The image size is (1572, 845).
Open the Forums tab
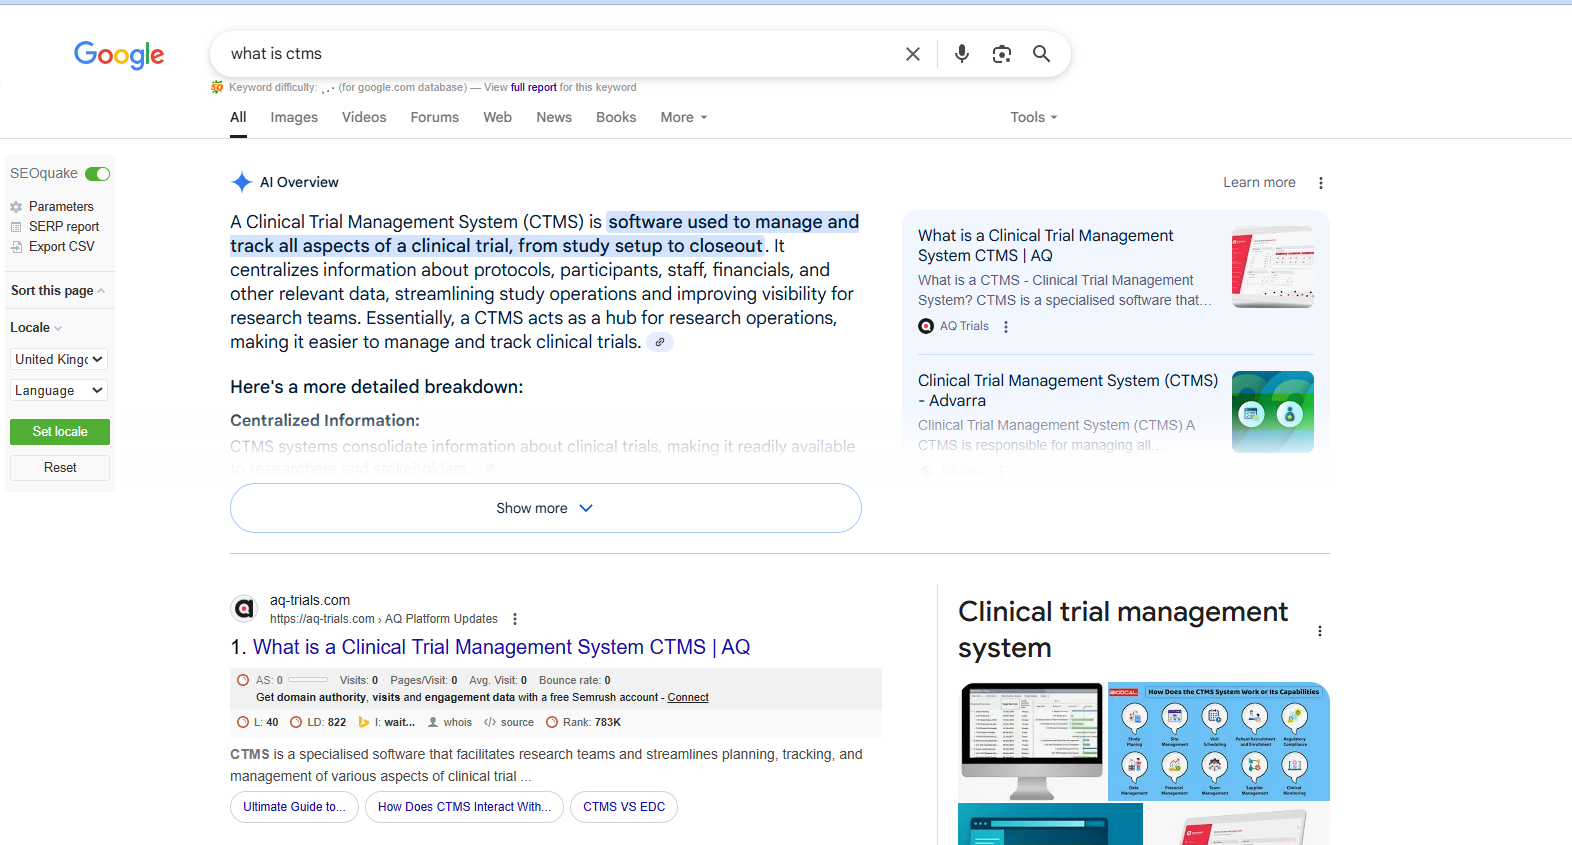(435, 118)
